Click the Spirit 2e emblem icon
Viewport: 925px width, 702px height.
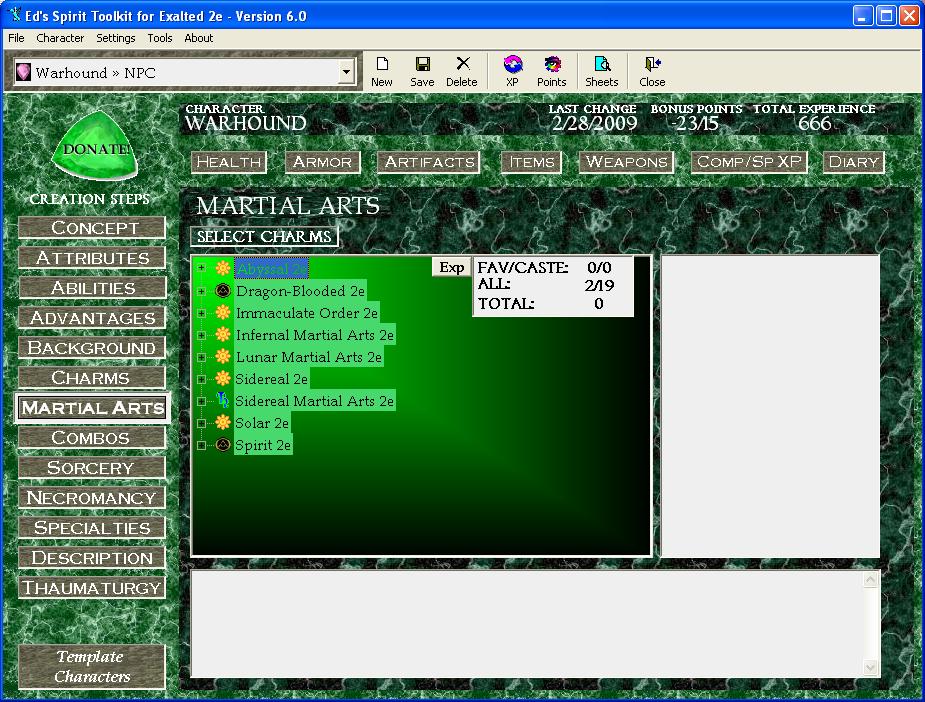coord(223,445)
